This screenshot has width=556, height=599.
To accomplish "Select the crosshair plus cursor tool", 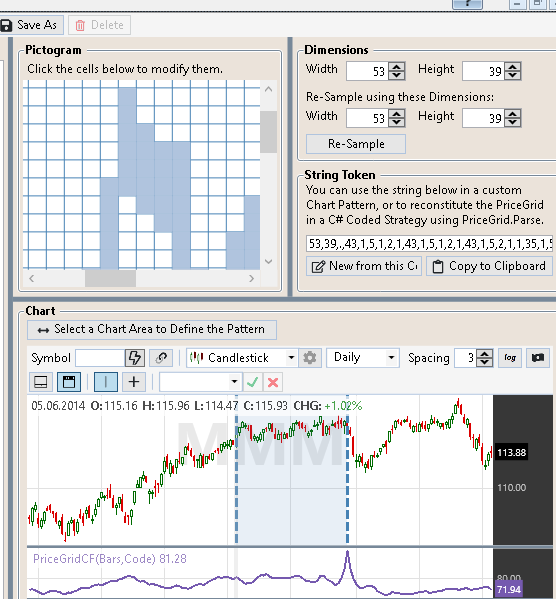I will point(134,382).
